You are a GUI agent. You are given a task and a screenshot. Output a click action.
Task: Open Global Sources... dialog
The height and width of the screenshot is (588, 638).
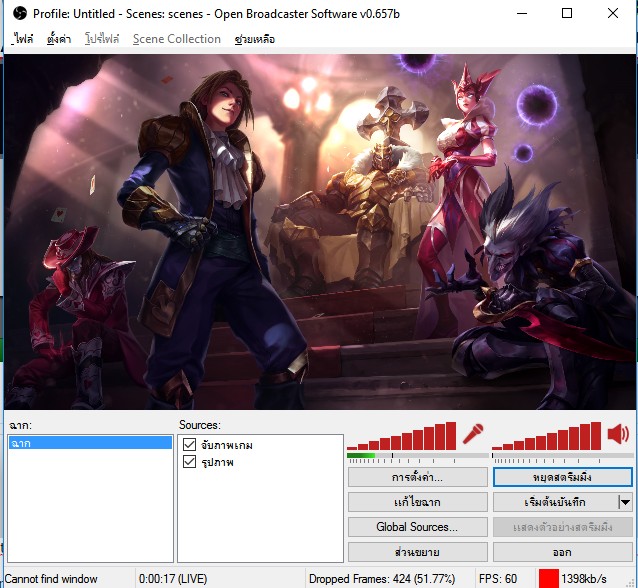pyautogui.click(x=417, y=527)
